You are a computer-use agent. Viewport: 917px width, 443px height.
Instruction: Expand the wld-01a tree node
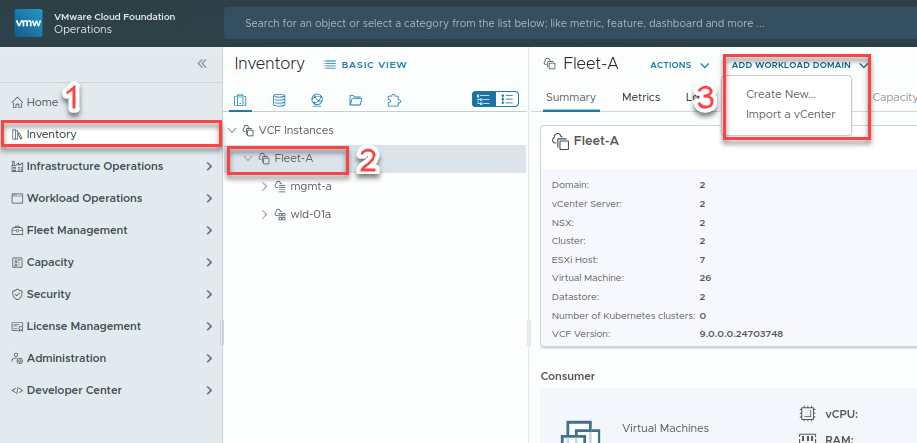click(264, 214)
